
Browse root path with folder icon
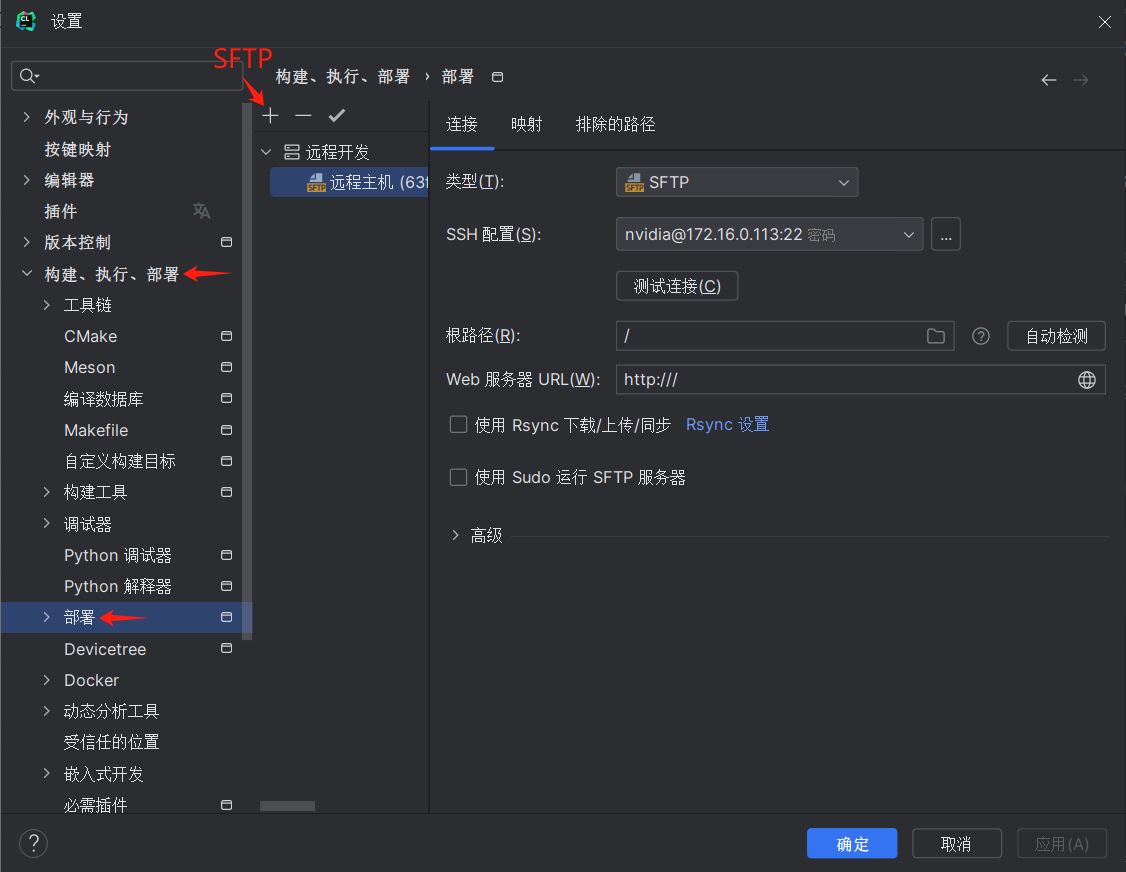click(936, 336)
